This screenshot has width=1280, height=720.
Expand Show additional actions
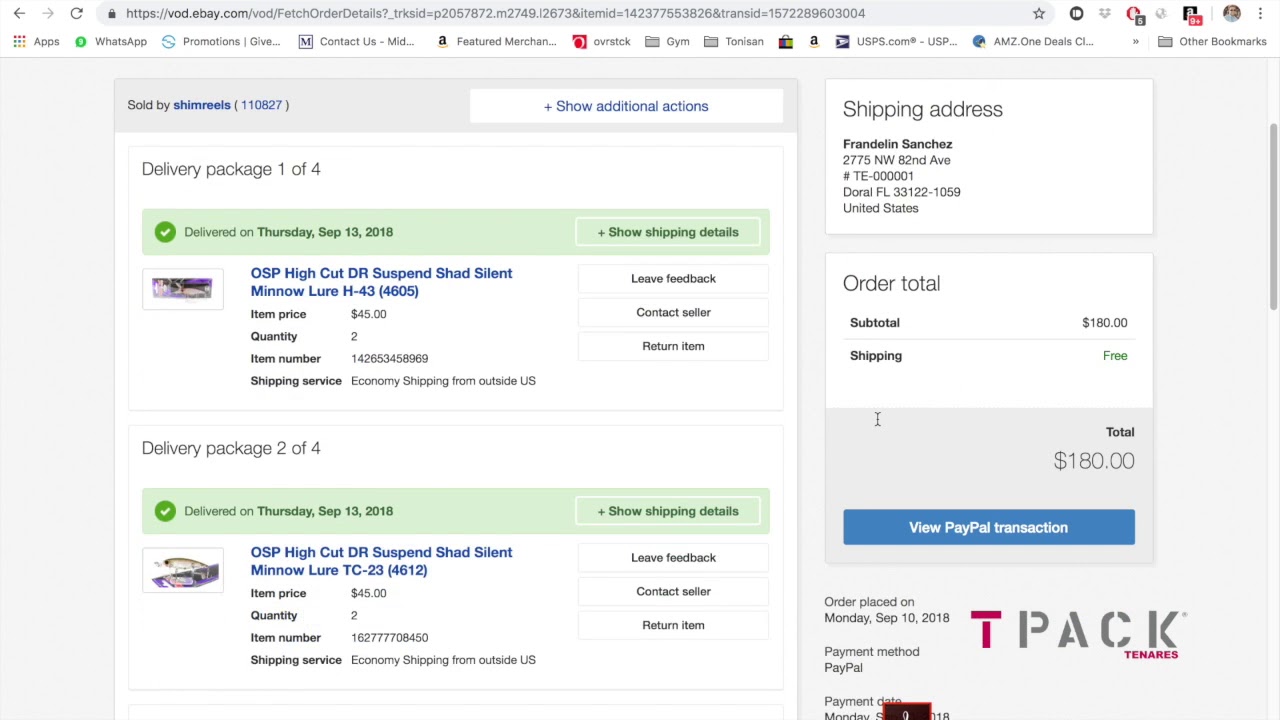pos(626,106)
